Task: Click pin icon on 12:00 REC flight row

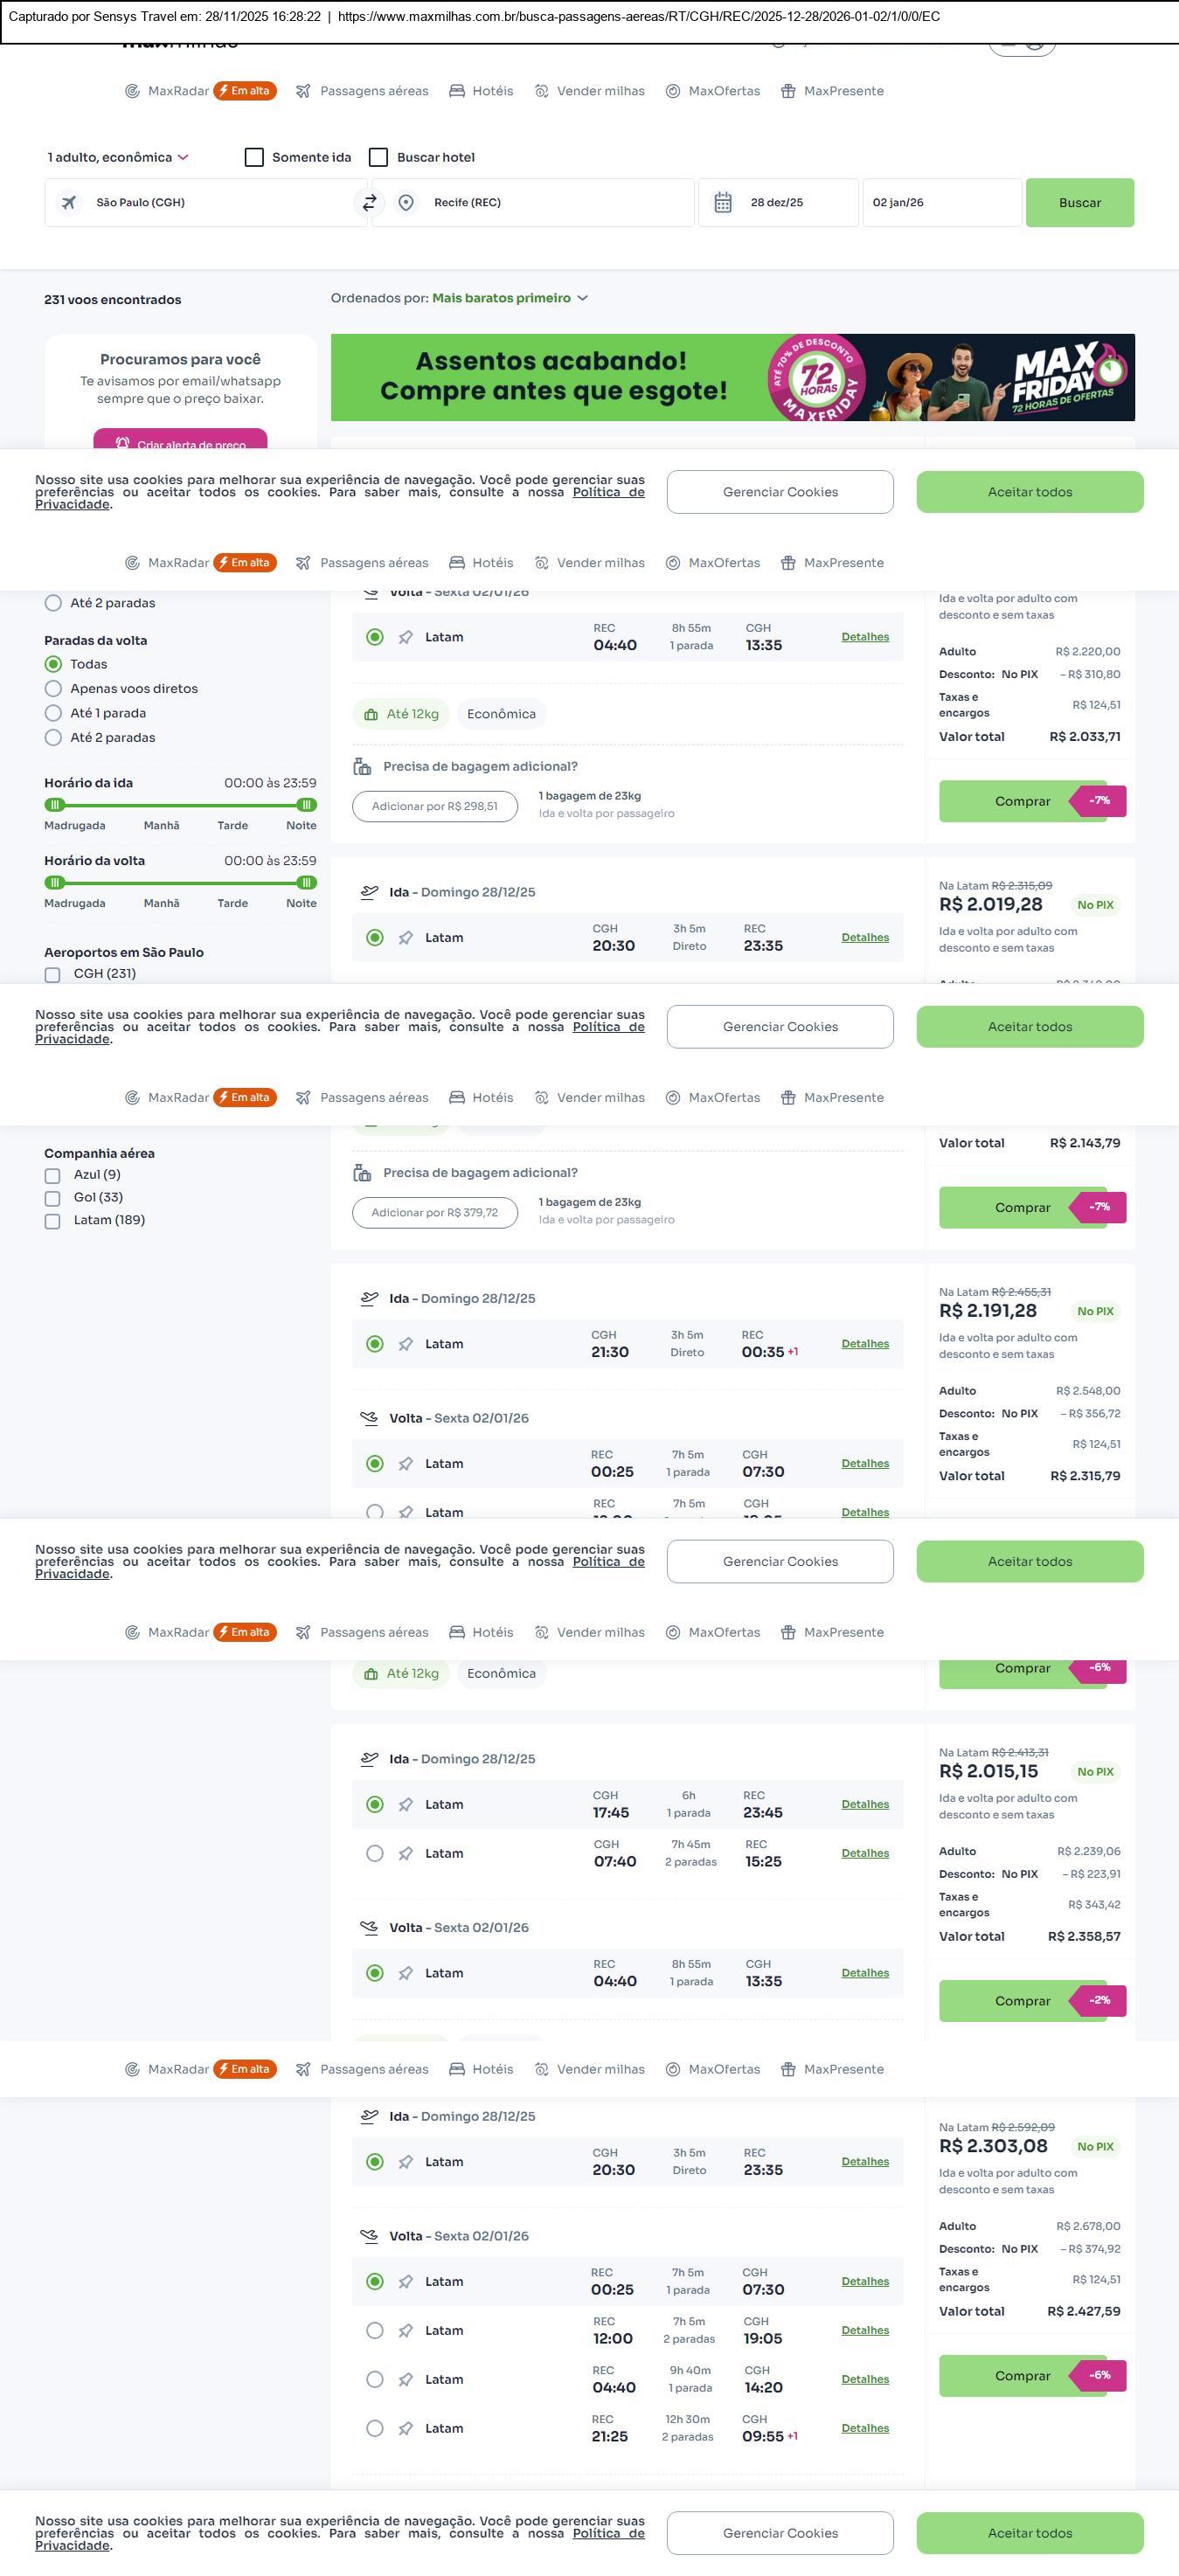Action: tap(405, 2330)
